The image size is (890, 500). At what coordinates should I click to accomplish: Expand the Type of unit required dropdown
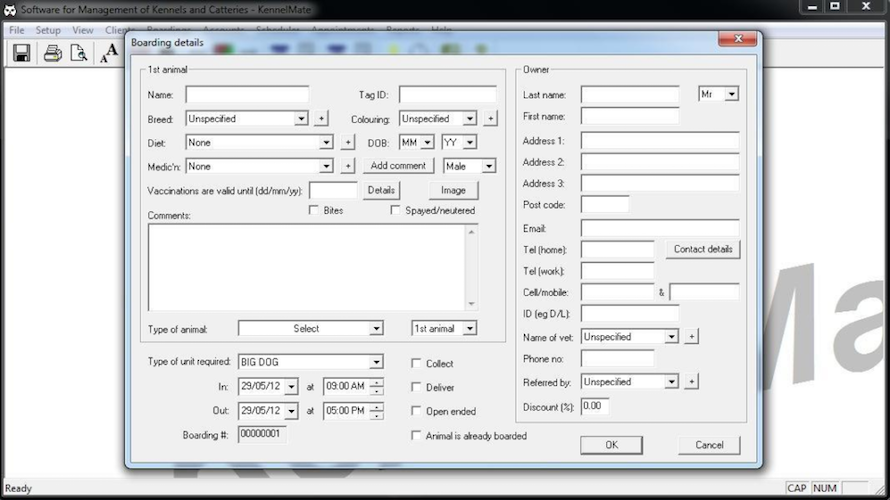point(376,362)
